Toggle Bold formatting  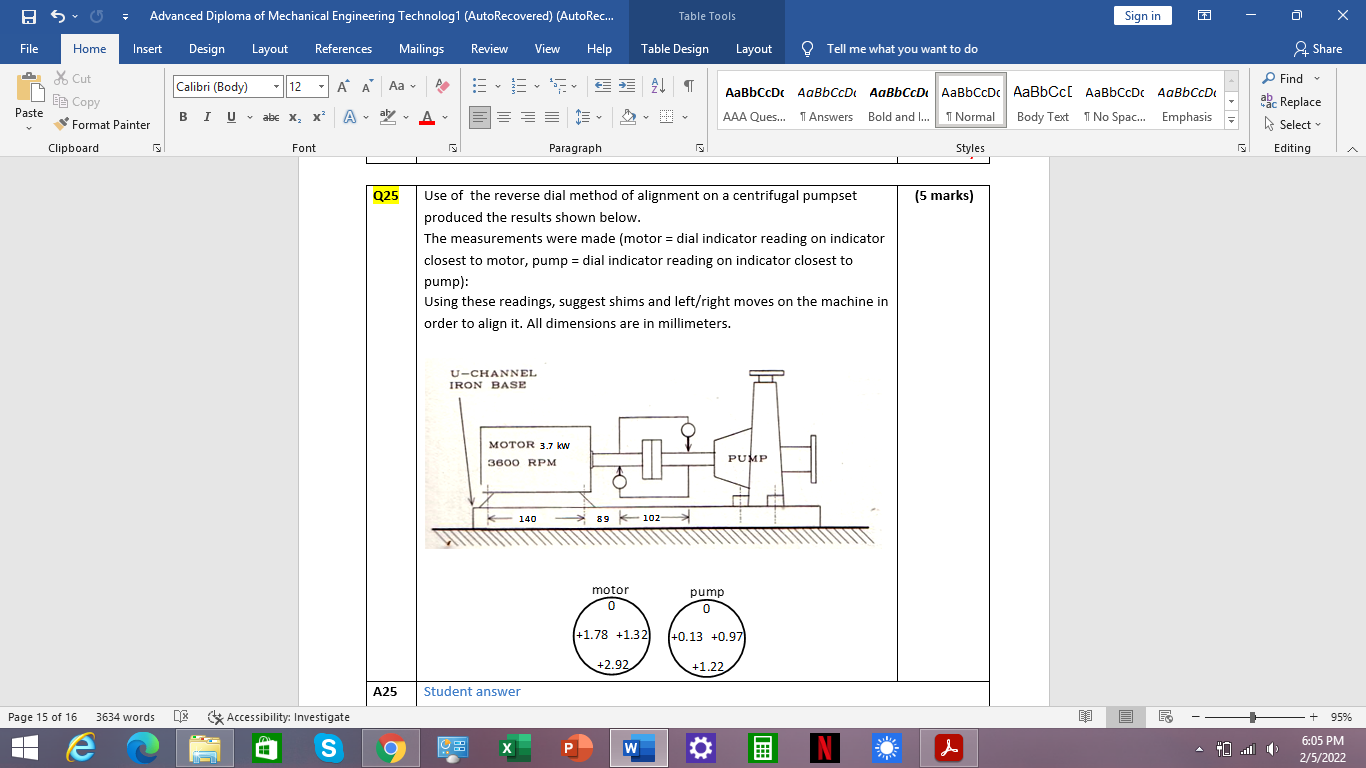pos(183,117)
